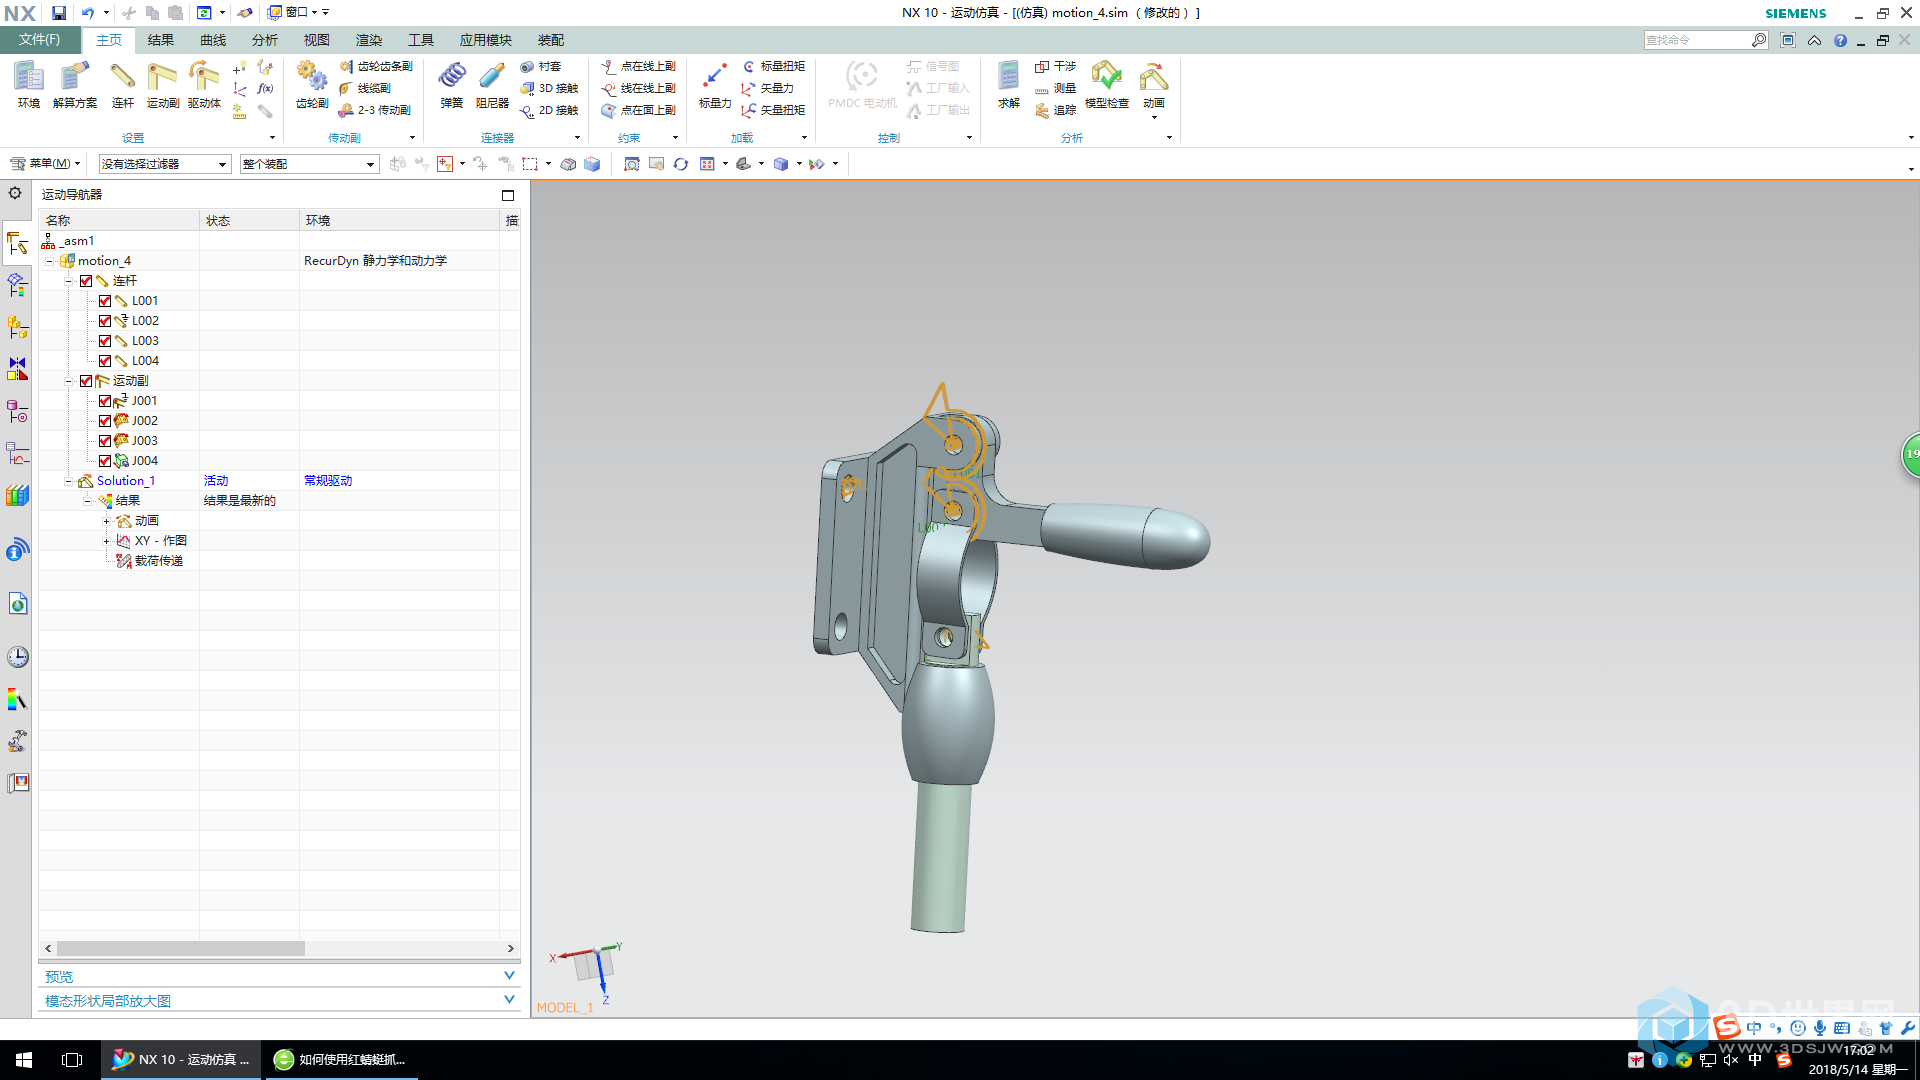The width and height of the screenshot is (1920, 1080).
Task: Switch to the 视图 (View) tab
Action: pos(317,40)
